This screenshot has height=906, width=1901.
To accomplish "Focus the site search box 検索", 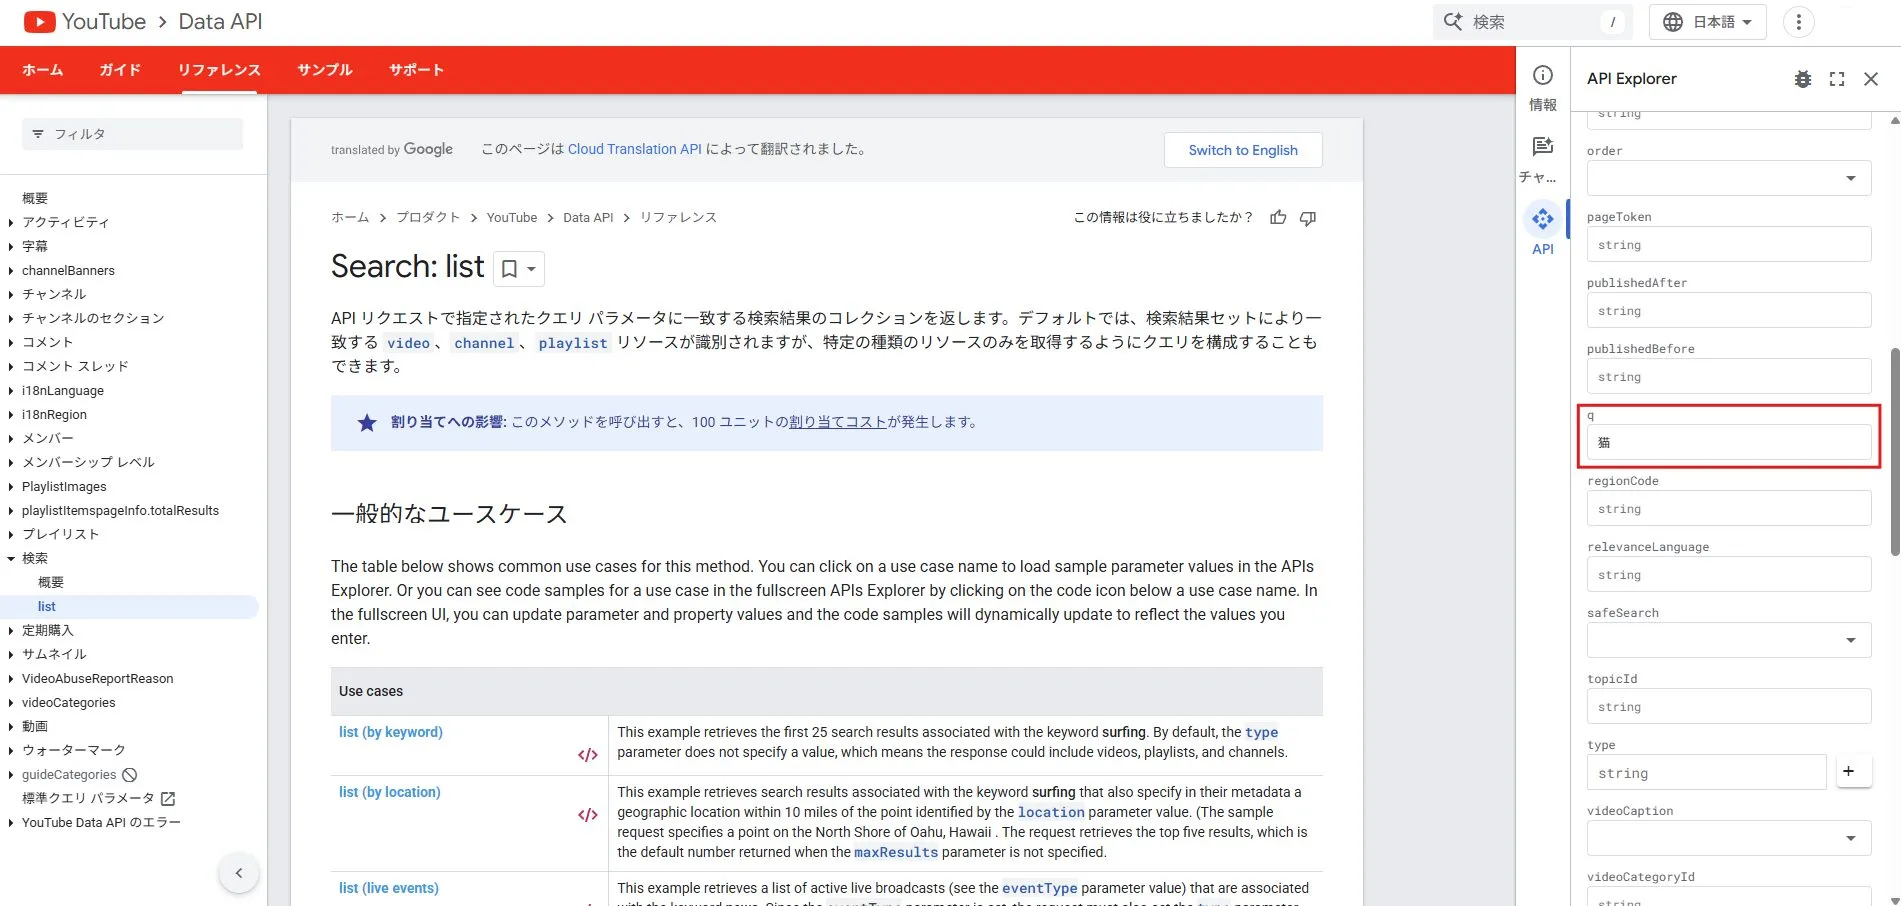I will tap(1533, 22).
